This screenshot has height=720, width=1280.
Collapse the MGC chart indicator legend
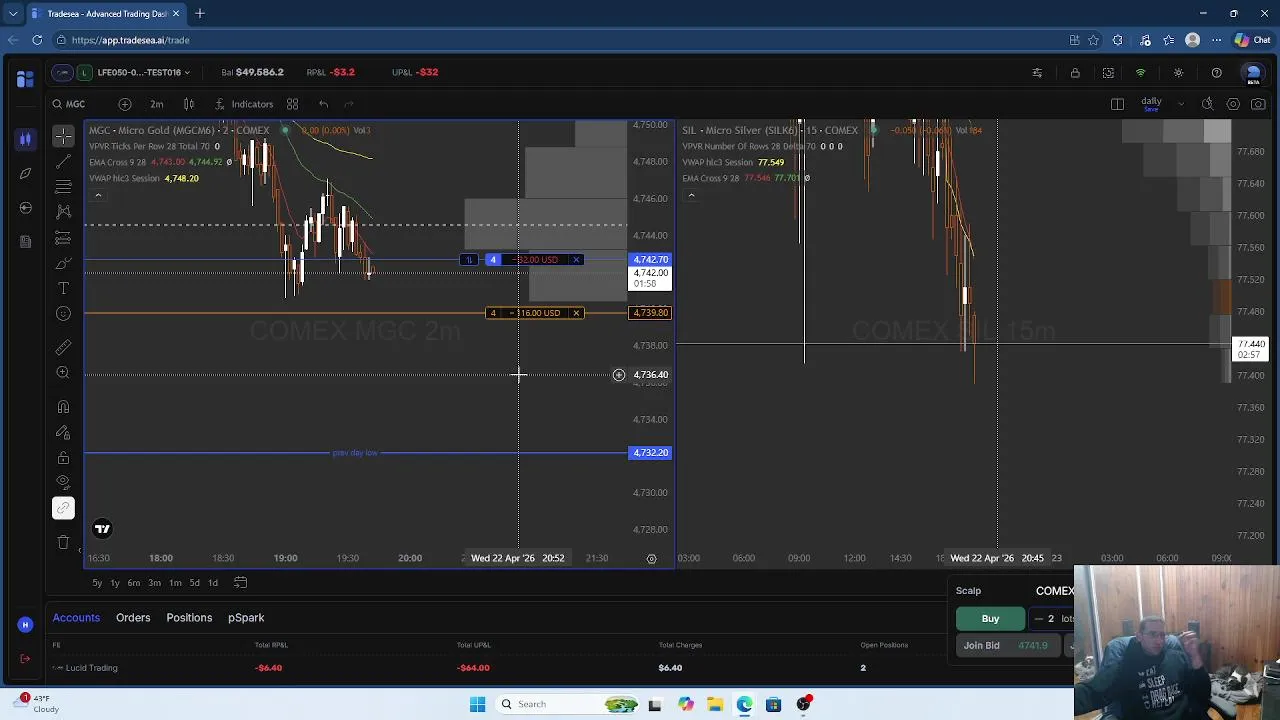pyautogui.click(x=98, y=196)
